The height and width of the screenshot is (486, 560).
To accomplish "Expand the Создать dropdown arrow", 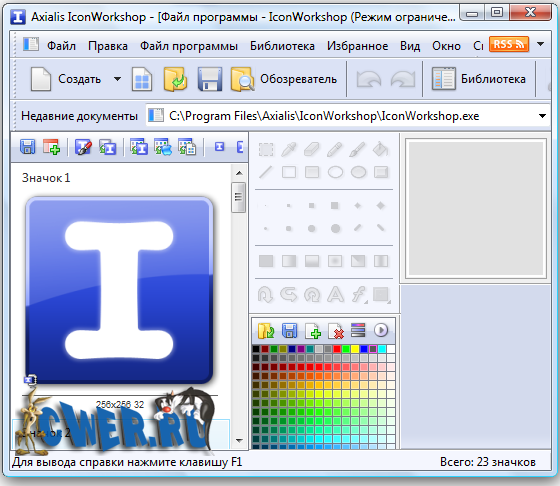I will tap(117, 79).
